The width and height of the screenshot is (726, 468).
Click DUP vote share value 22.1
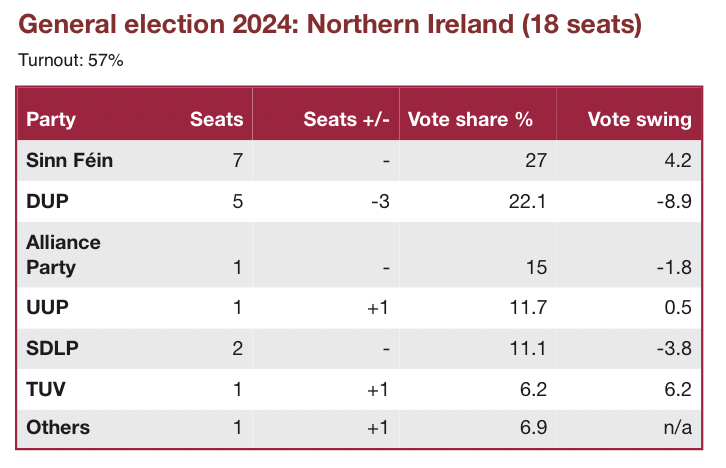click(x=528, y=201)
